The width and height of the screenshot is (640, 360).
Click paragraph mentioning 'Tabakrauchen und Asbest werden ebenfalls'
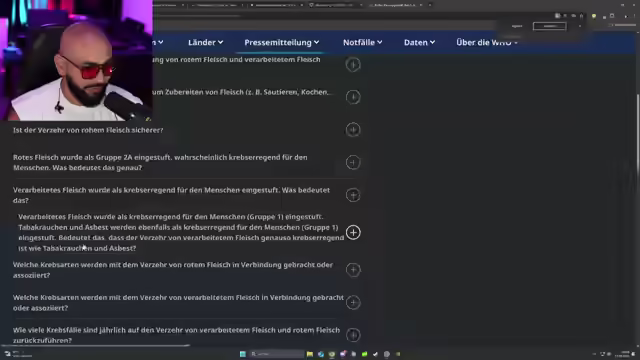[181, 232]
